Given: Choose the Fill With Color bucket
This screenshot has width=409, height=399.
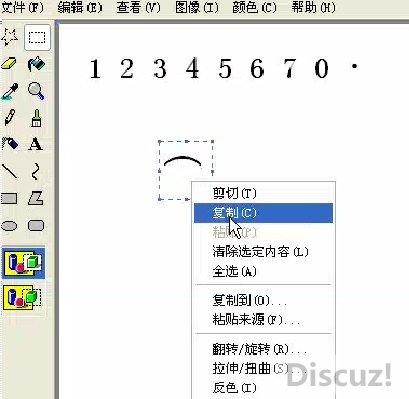Looking at the screenshot, I should [x=36, y=64].
